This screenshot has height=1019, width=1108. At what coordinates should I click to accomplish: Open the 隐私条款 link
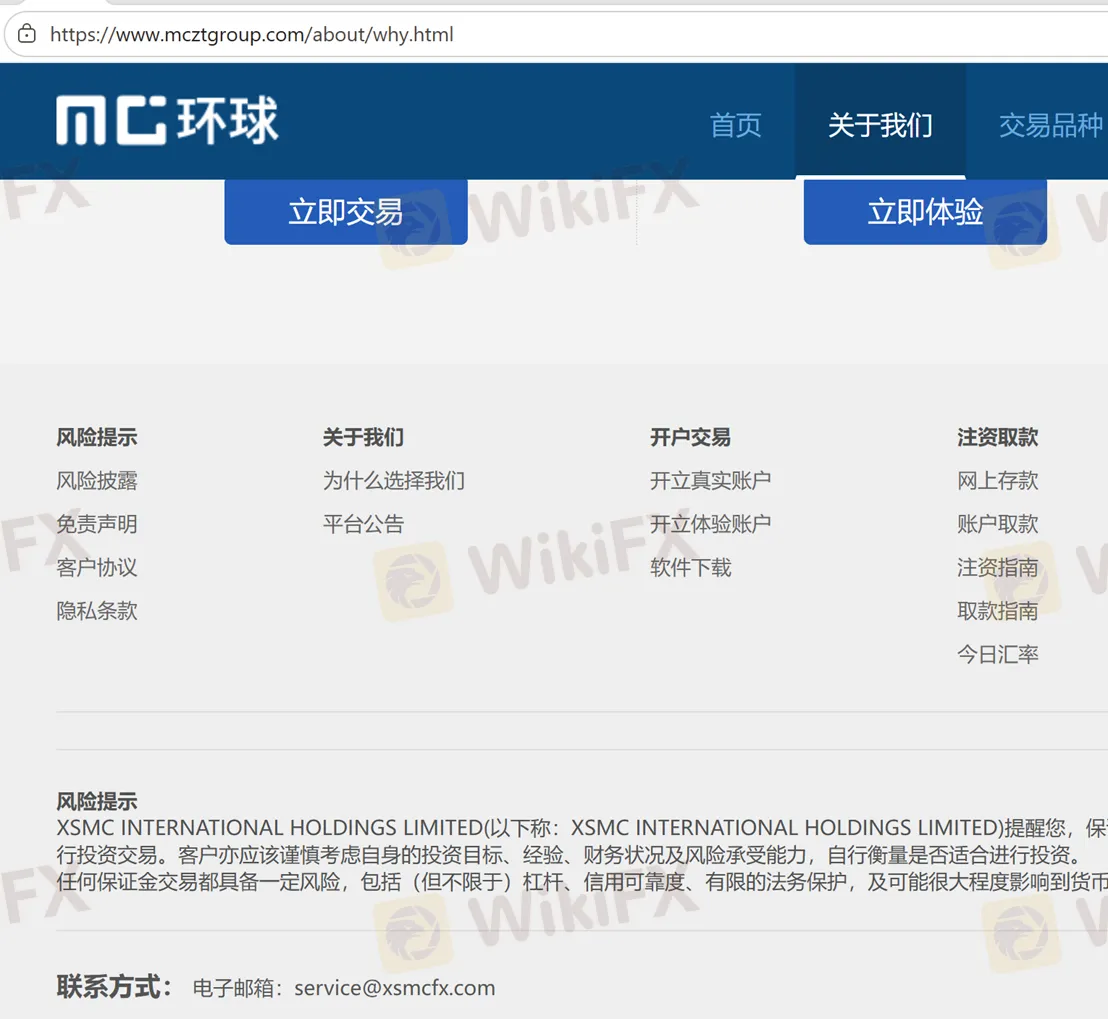(97, 611)
